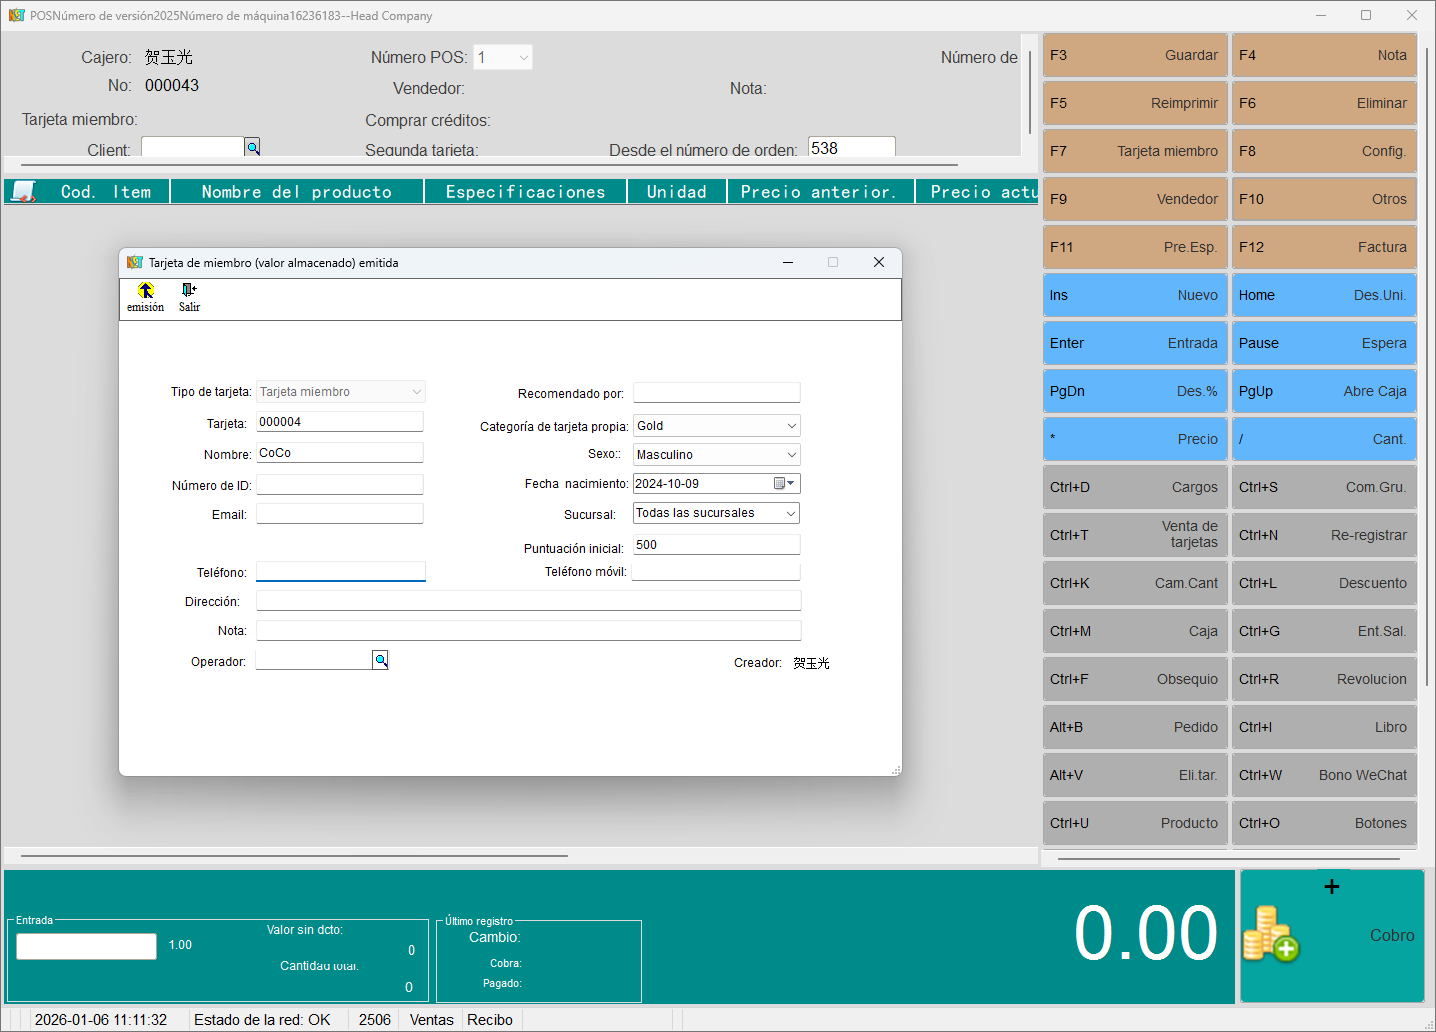Expand the Sucursal dropdown
Viewport: 1436px width, 1032px height.
(x=791, y=513)
